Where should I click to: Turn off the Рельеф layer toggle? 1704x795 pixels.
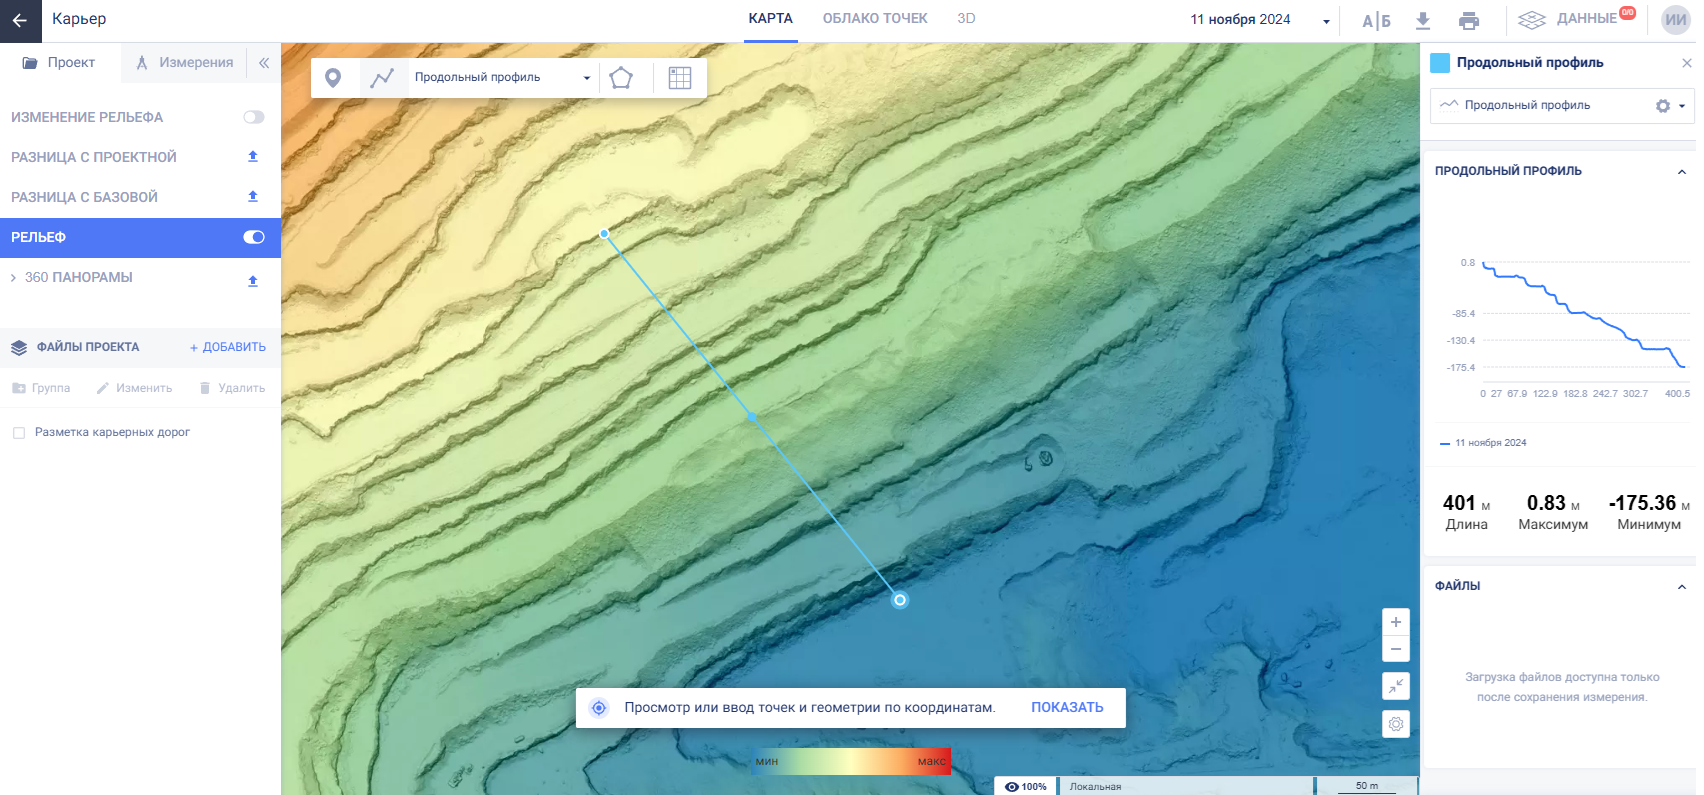click(254, 237)
